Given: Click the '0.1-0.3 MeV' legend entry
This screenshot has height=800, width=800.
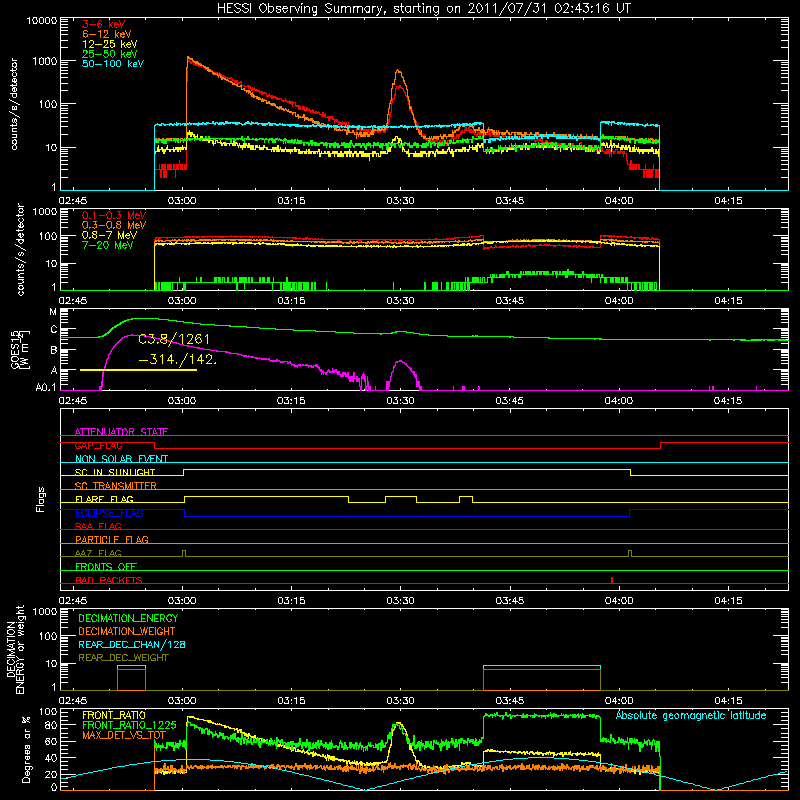Looking at the screenshot, I should click(x=114, y=215).
